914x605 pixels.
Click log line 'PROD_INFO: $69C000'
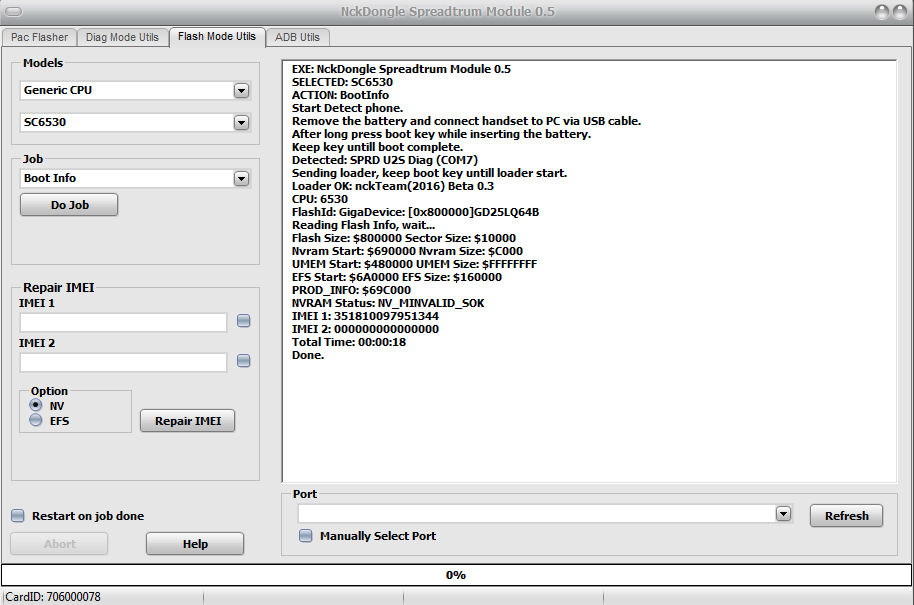[351, 290]
